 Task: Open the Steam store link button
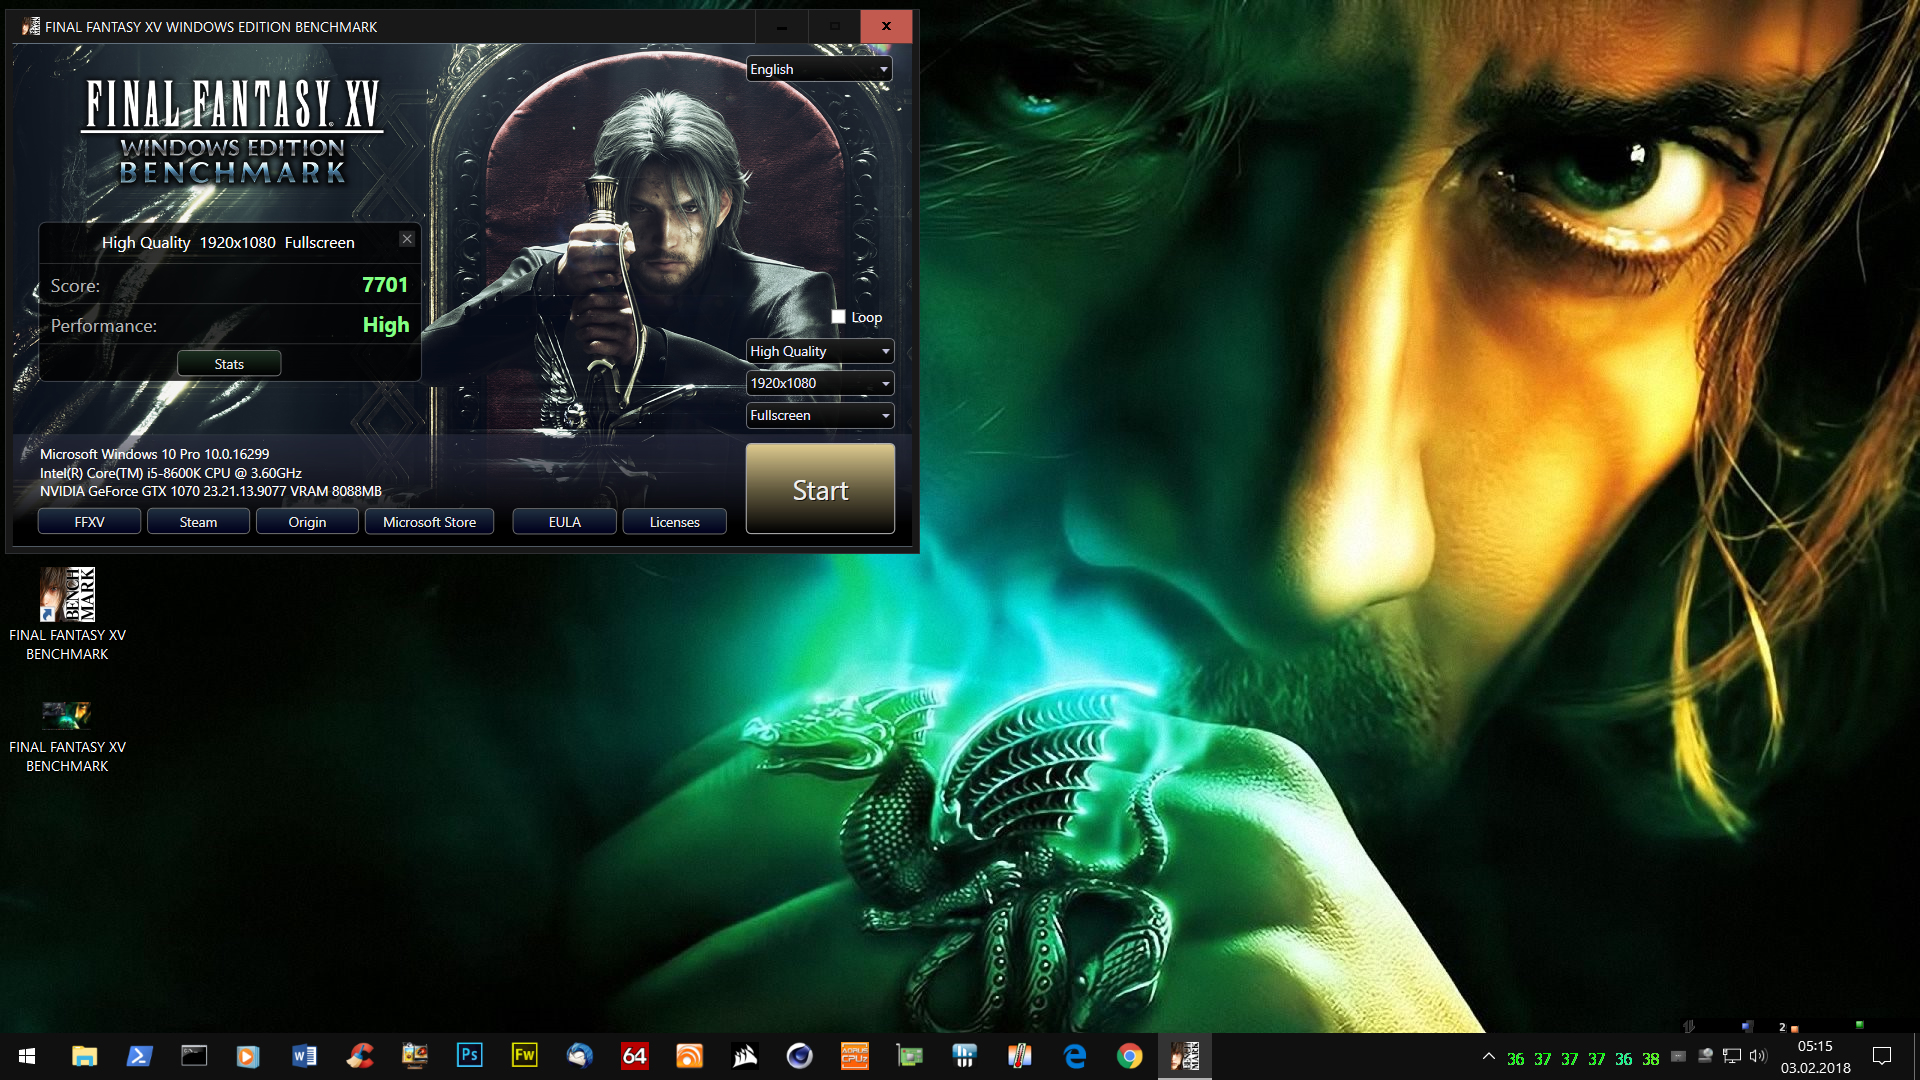(x=198, y=522)
